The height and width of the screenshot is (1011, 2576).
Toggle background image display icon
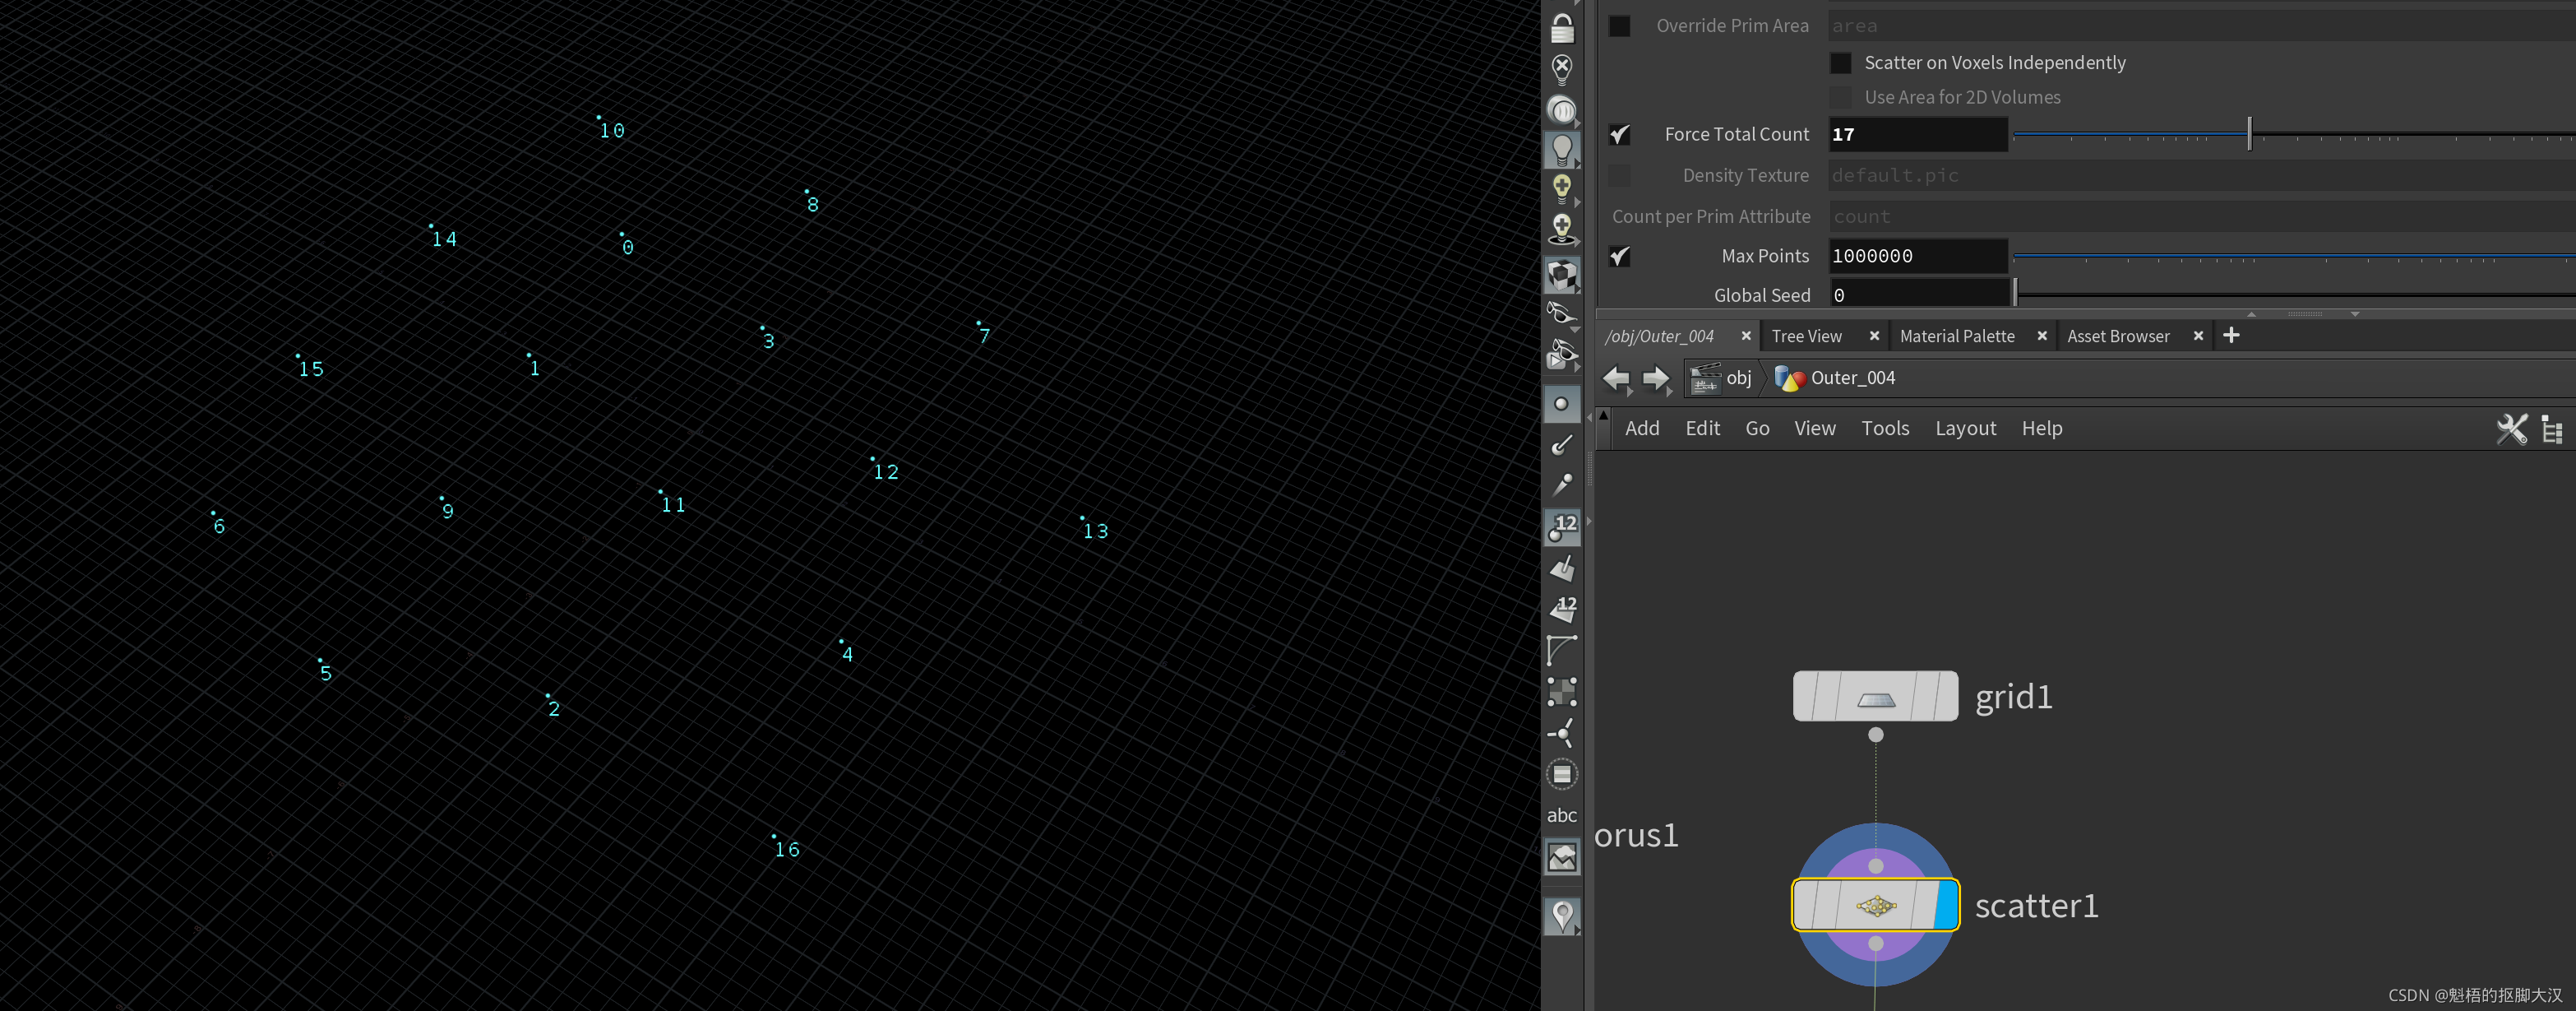click(x=1561, y=857)
